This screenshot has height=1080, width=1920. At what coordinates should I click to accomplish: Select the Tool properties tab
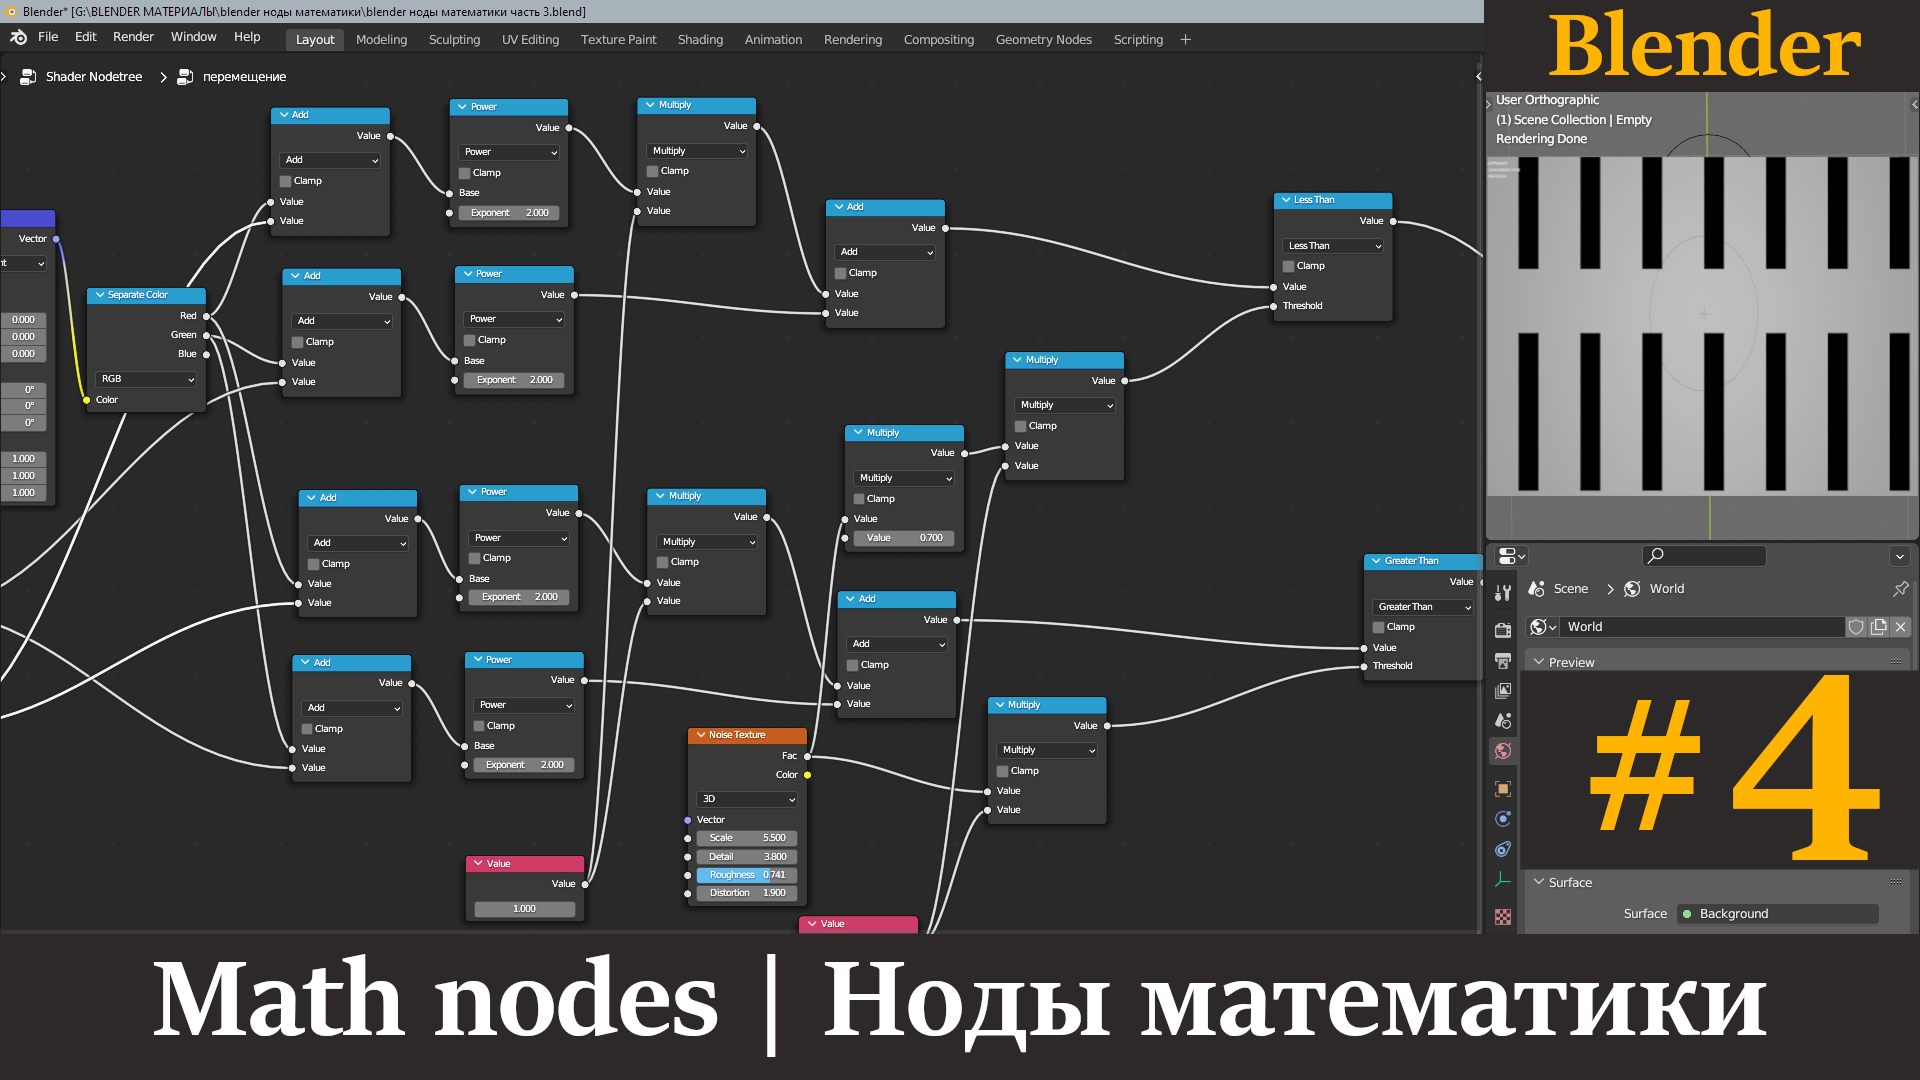[x=1503, y=592]
